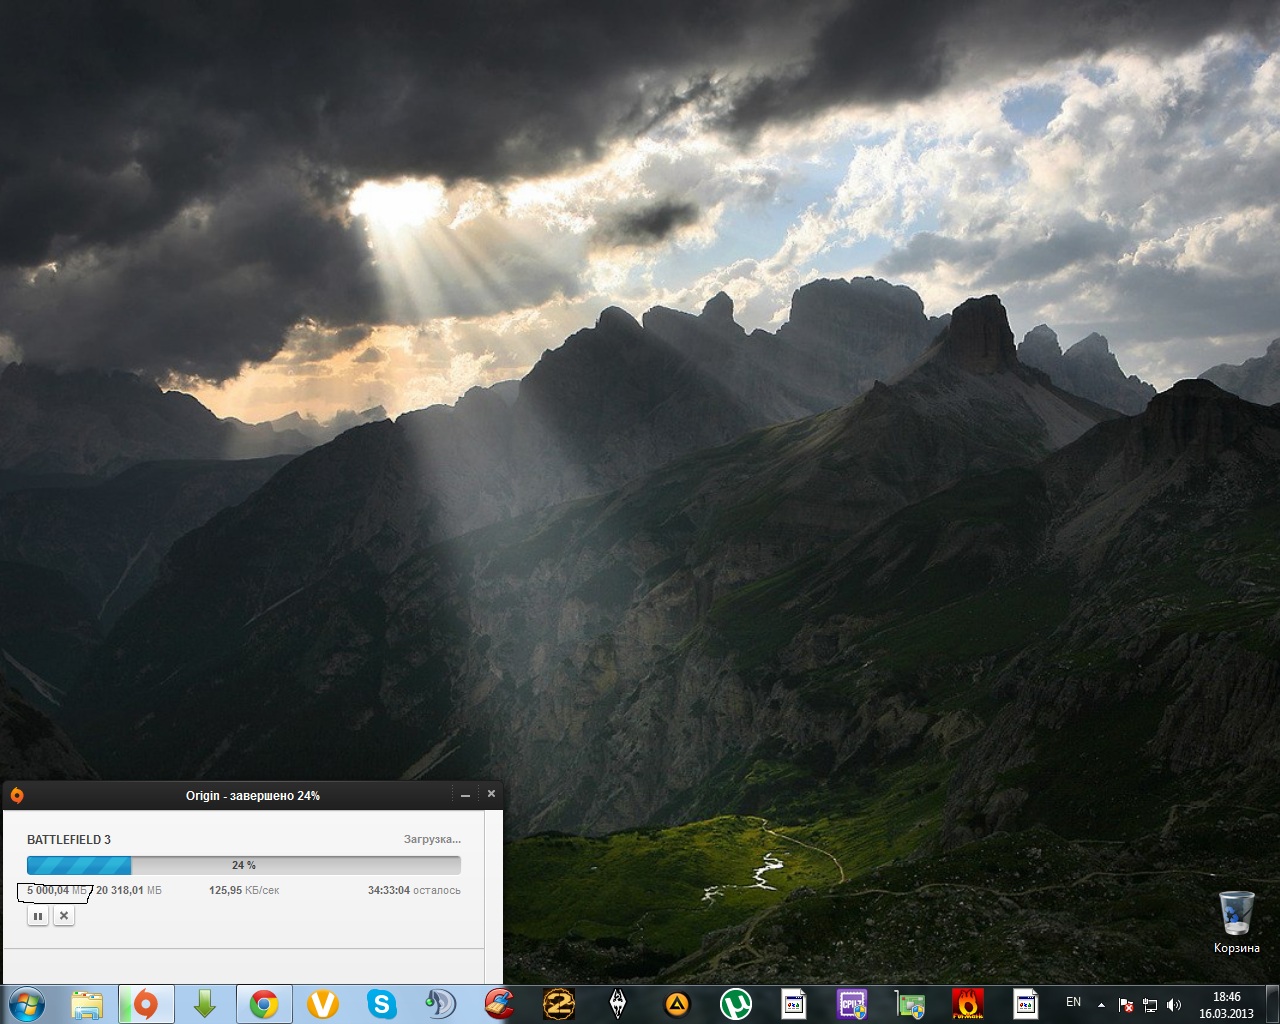This screenshot has height=1024, width=1280.
Task: Click the Battlefield 3 download progress bar
Action: pyautogui.click(x=243, y=865)
